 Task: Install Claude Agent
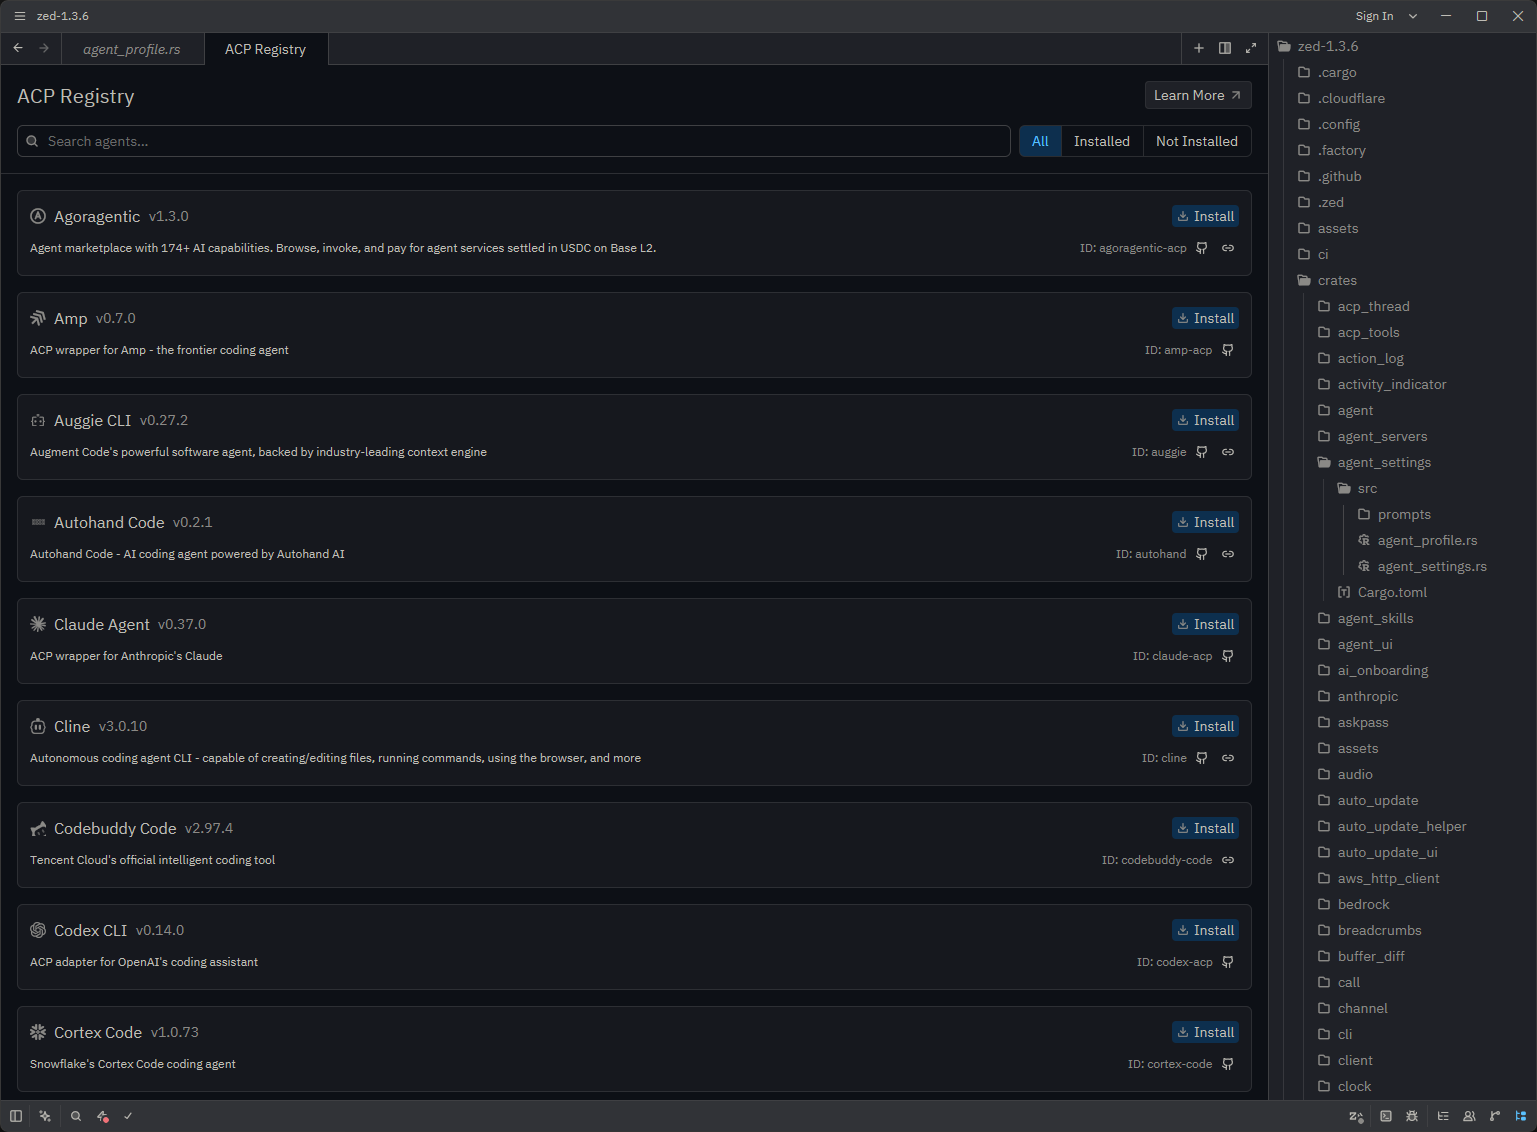[x=1205, y=624]
